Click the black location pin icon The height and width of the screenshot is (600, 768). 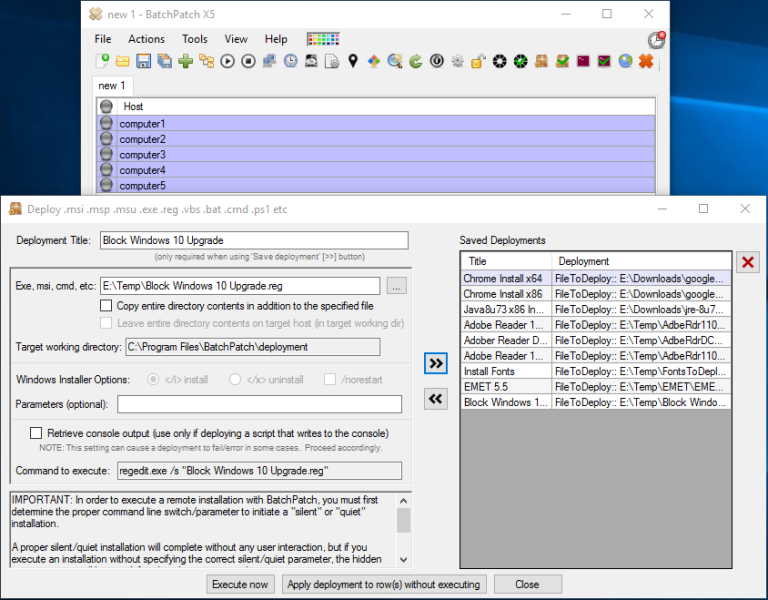tap(353, 62)
